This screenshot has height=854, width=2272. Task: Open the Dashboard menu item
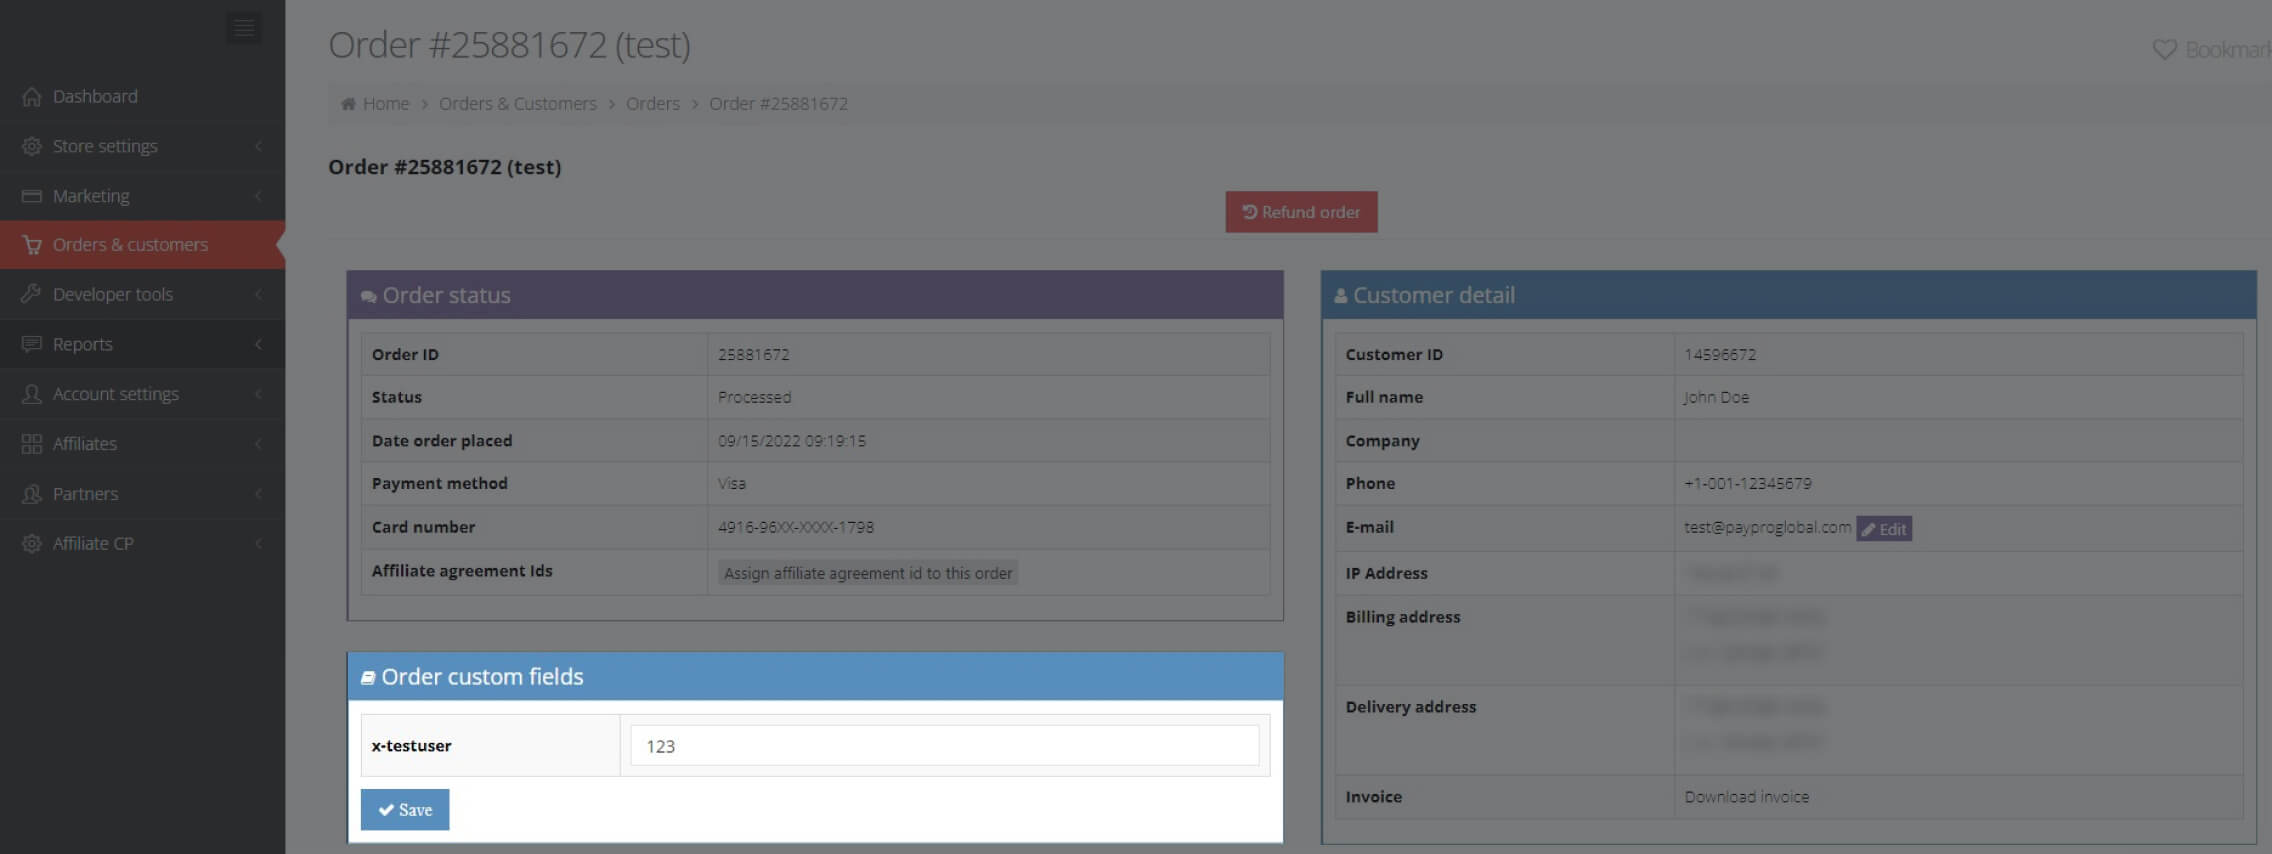click(x=142, y=97)
